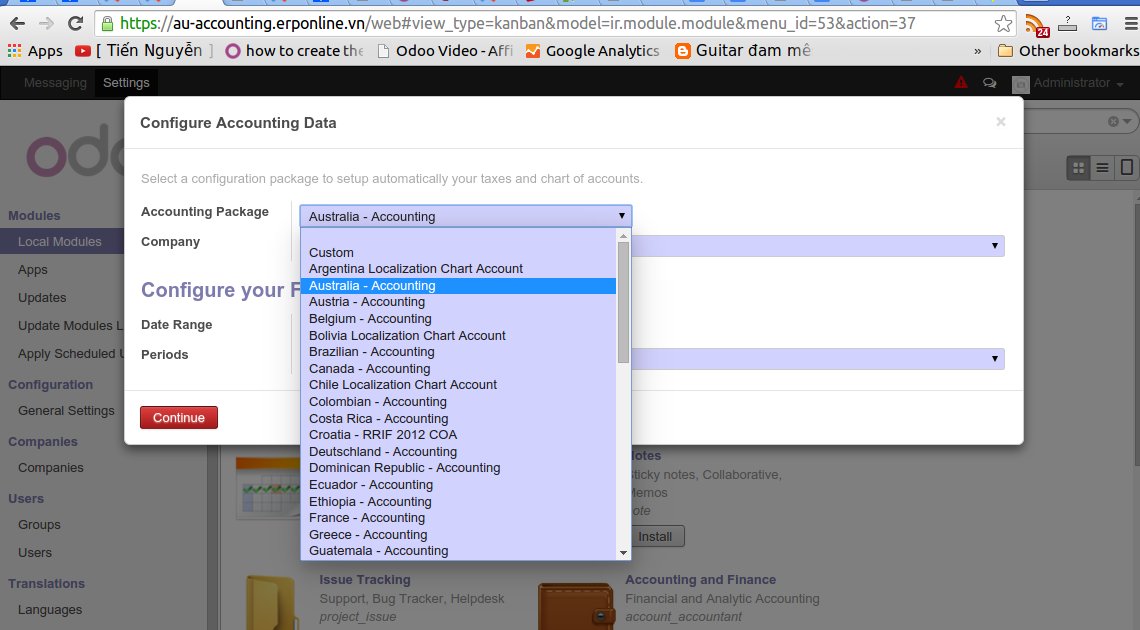The width and height of the screenshot is (1140, 630).
Task: Open Issue Tracking module title
Action: (365, 580)
